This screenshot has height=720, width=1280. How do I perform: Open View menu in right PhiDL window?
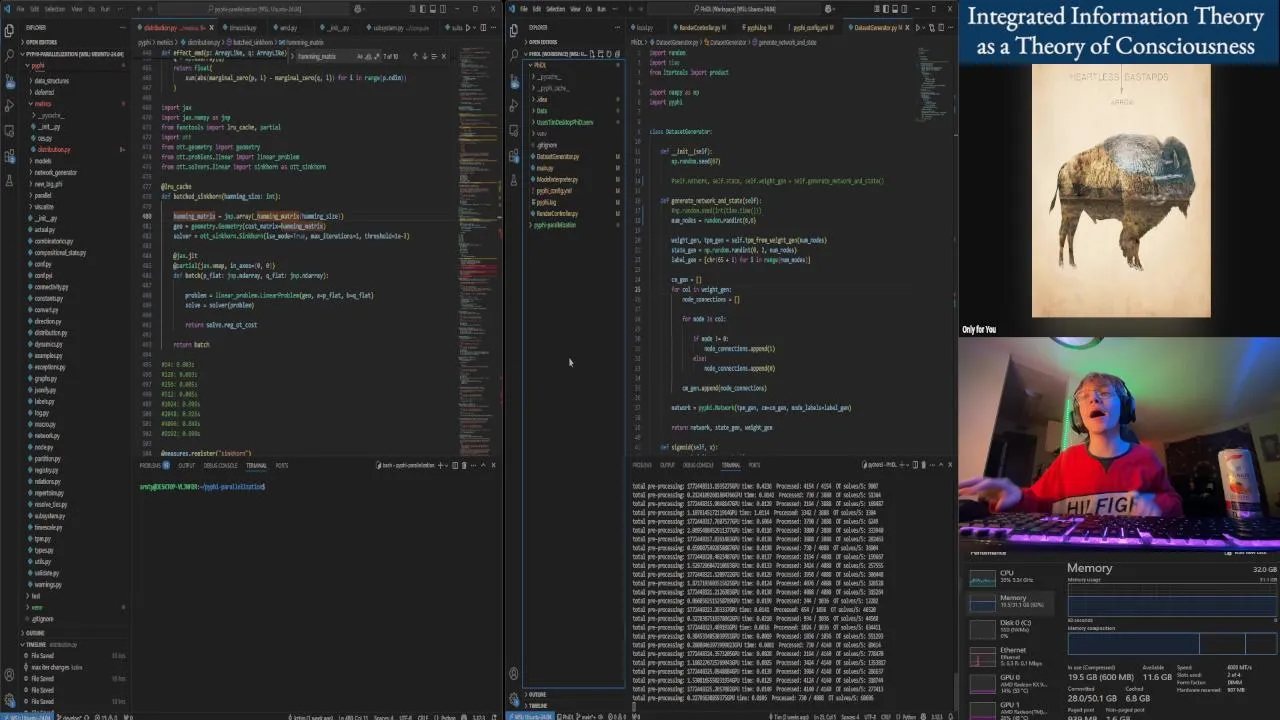click(x=577, y=9)
